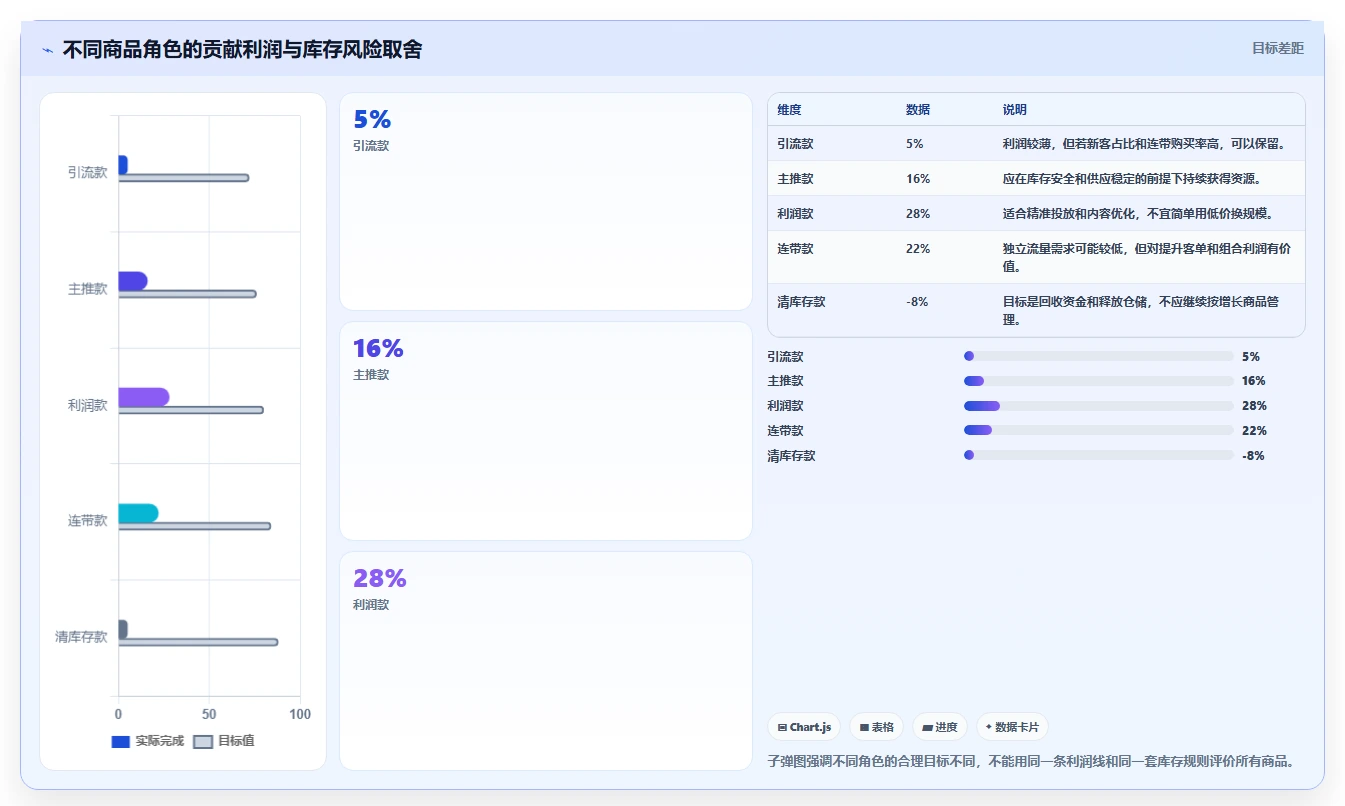Click the 主推款 y-axis label in chart
The height and width of the screenshot is (806, 1345).
point(87,289)
